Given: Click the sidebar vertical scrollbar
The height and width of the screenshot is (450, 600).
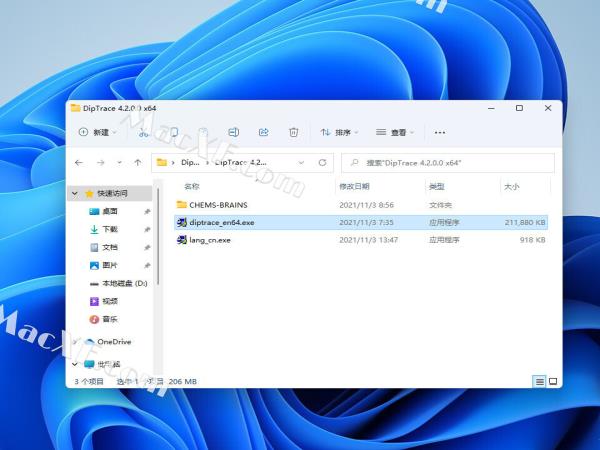Looking at the screenshot, I should click(x=158, y=235).
